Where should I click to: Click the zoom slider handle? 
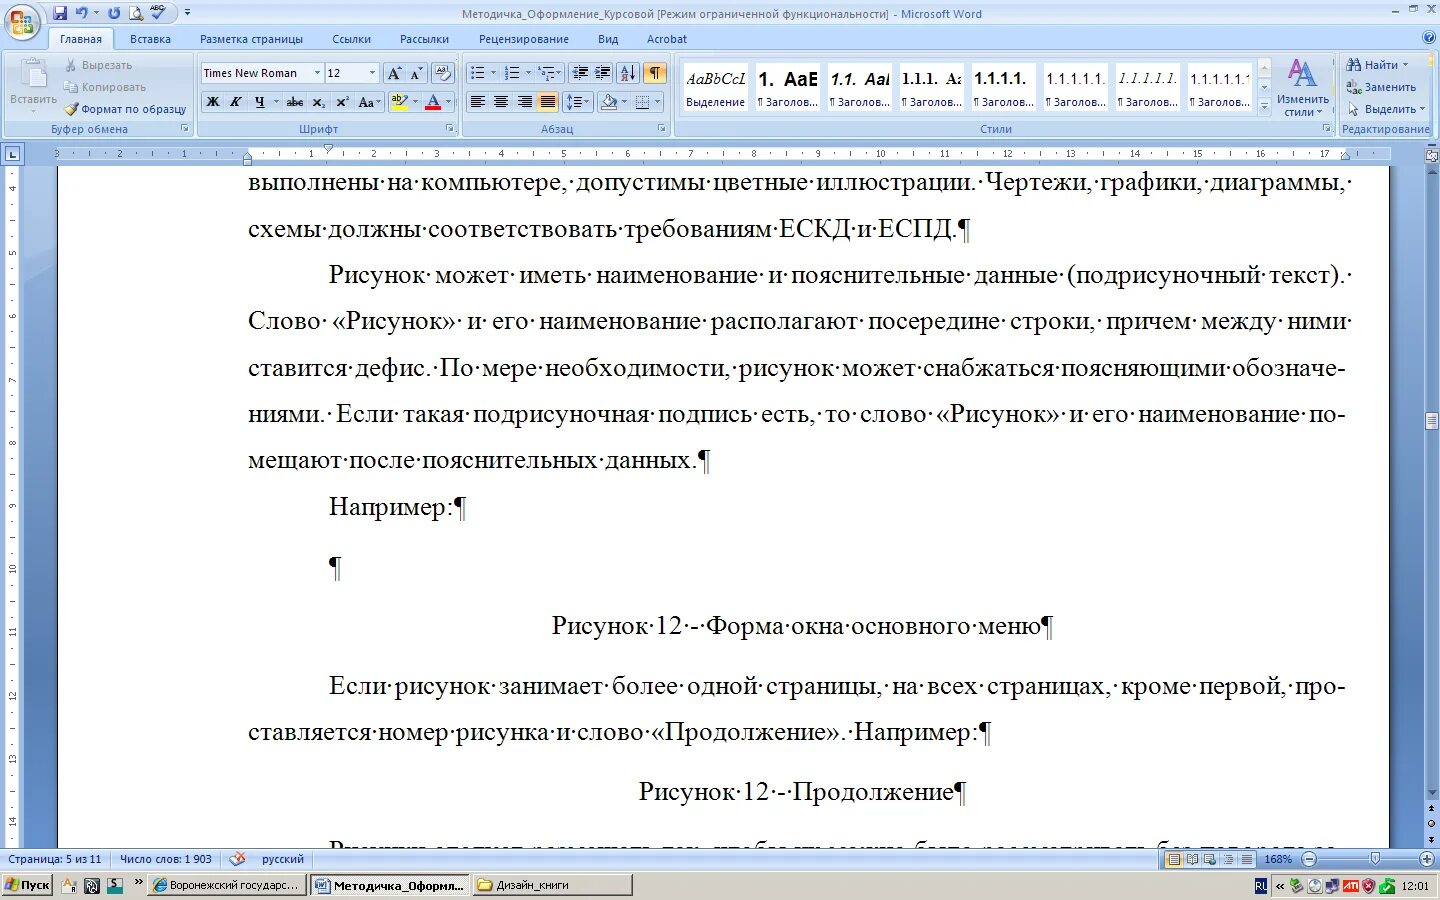click(1375, 859)
